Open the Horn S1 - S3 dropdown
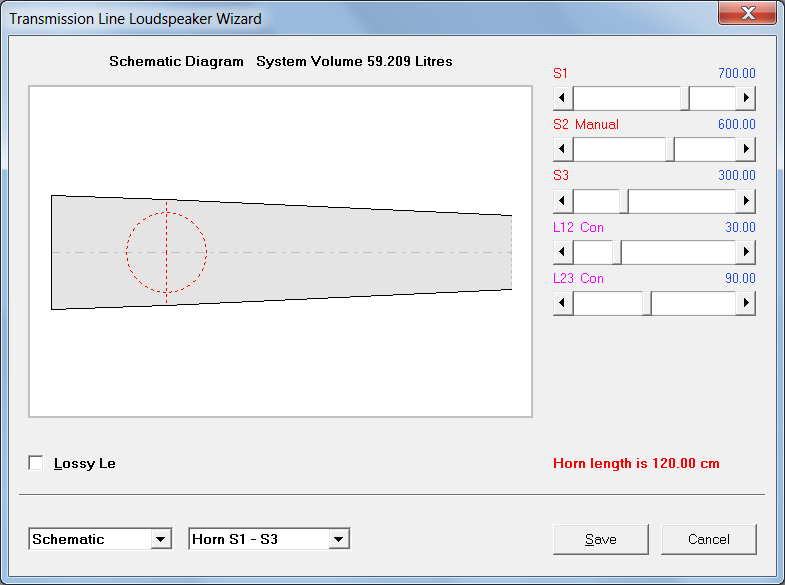Screen dimensions: 785x585 [339, 539]
